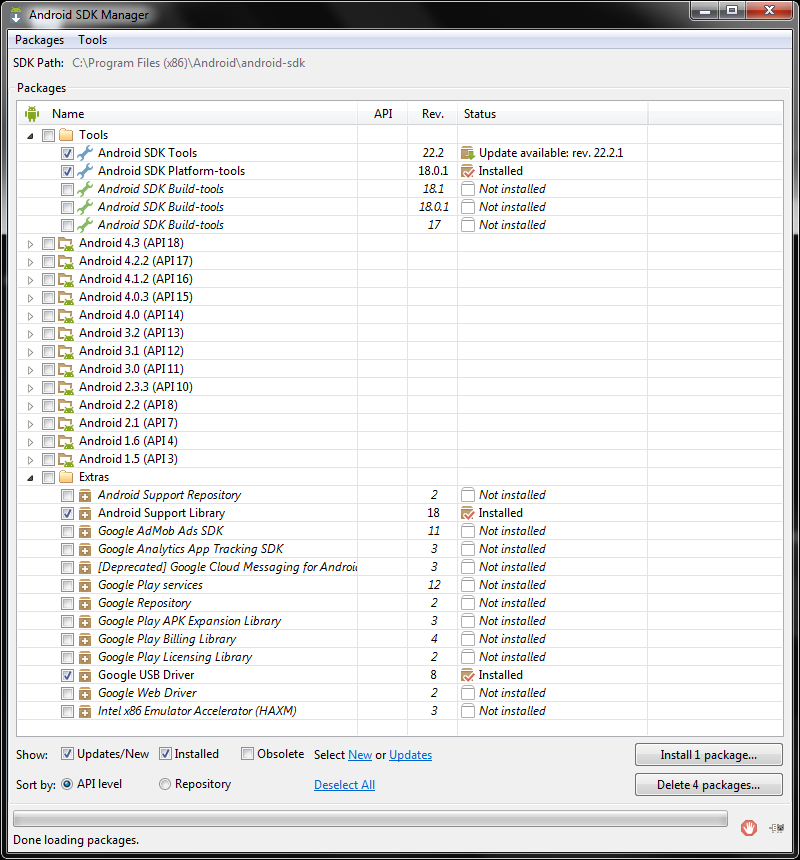Click the installed status icon for Google USB Driver
The image size is (800, 860).
click(x=468, y=675)
